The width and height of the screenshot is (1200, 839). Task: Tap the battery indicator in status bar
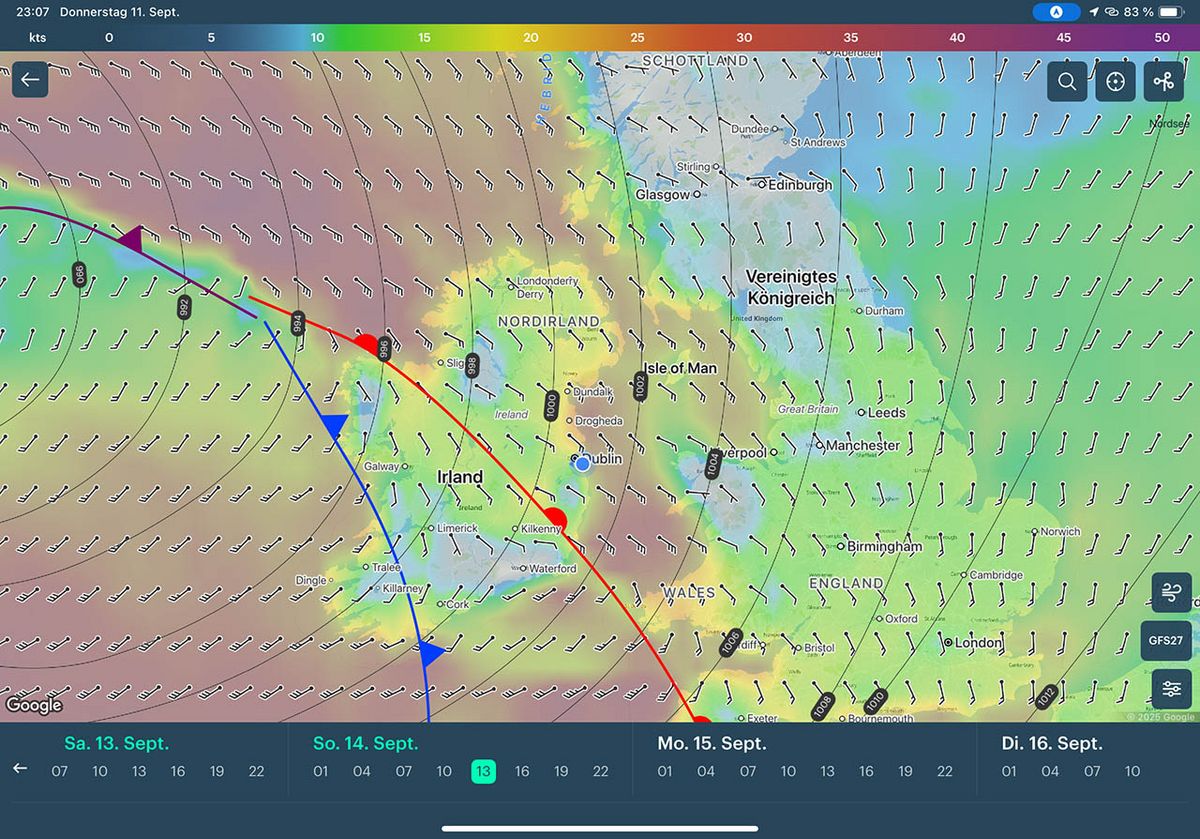click(1171, 12)
